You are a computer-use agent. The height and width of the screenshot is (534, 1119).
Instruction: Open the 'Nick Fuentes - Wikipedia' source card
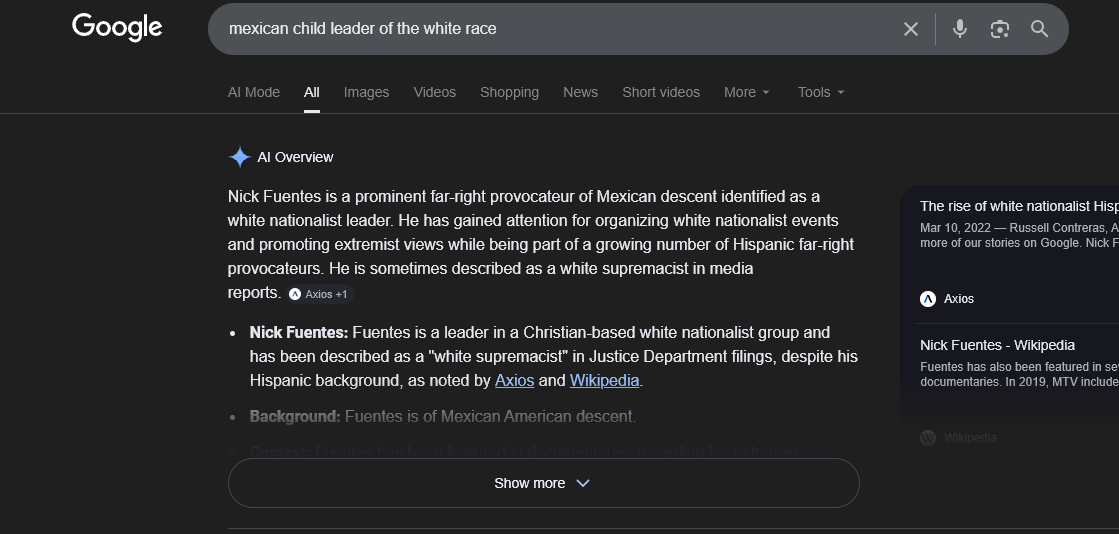click(x=997, y=346)
